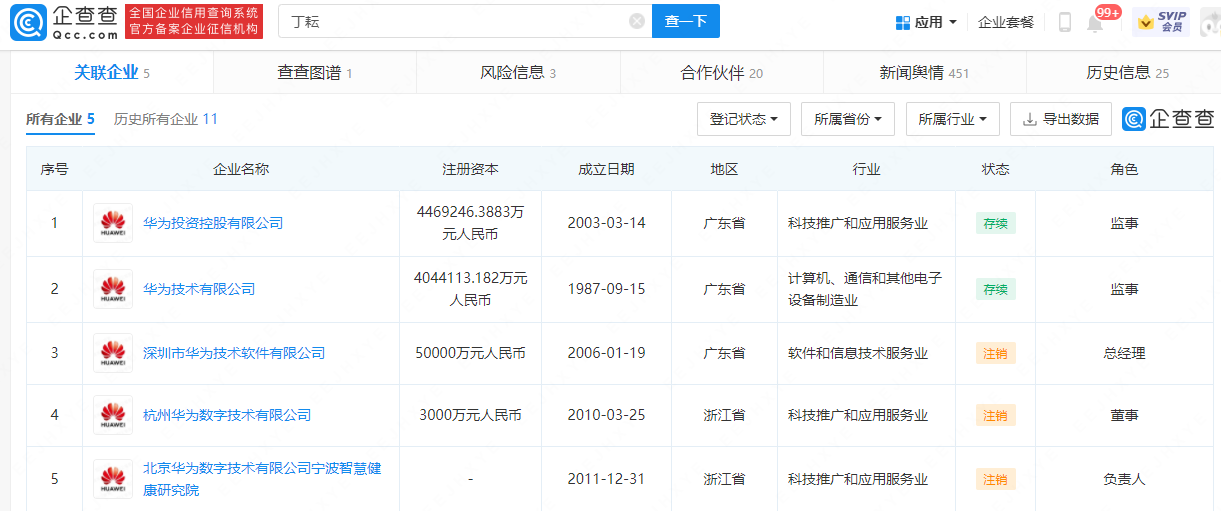1221x511 pixels.
Task: Click Huawei logo of 杭州华为数字技术有限公司
Action: click(x=113, y=415)
